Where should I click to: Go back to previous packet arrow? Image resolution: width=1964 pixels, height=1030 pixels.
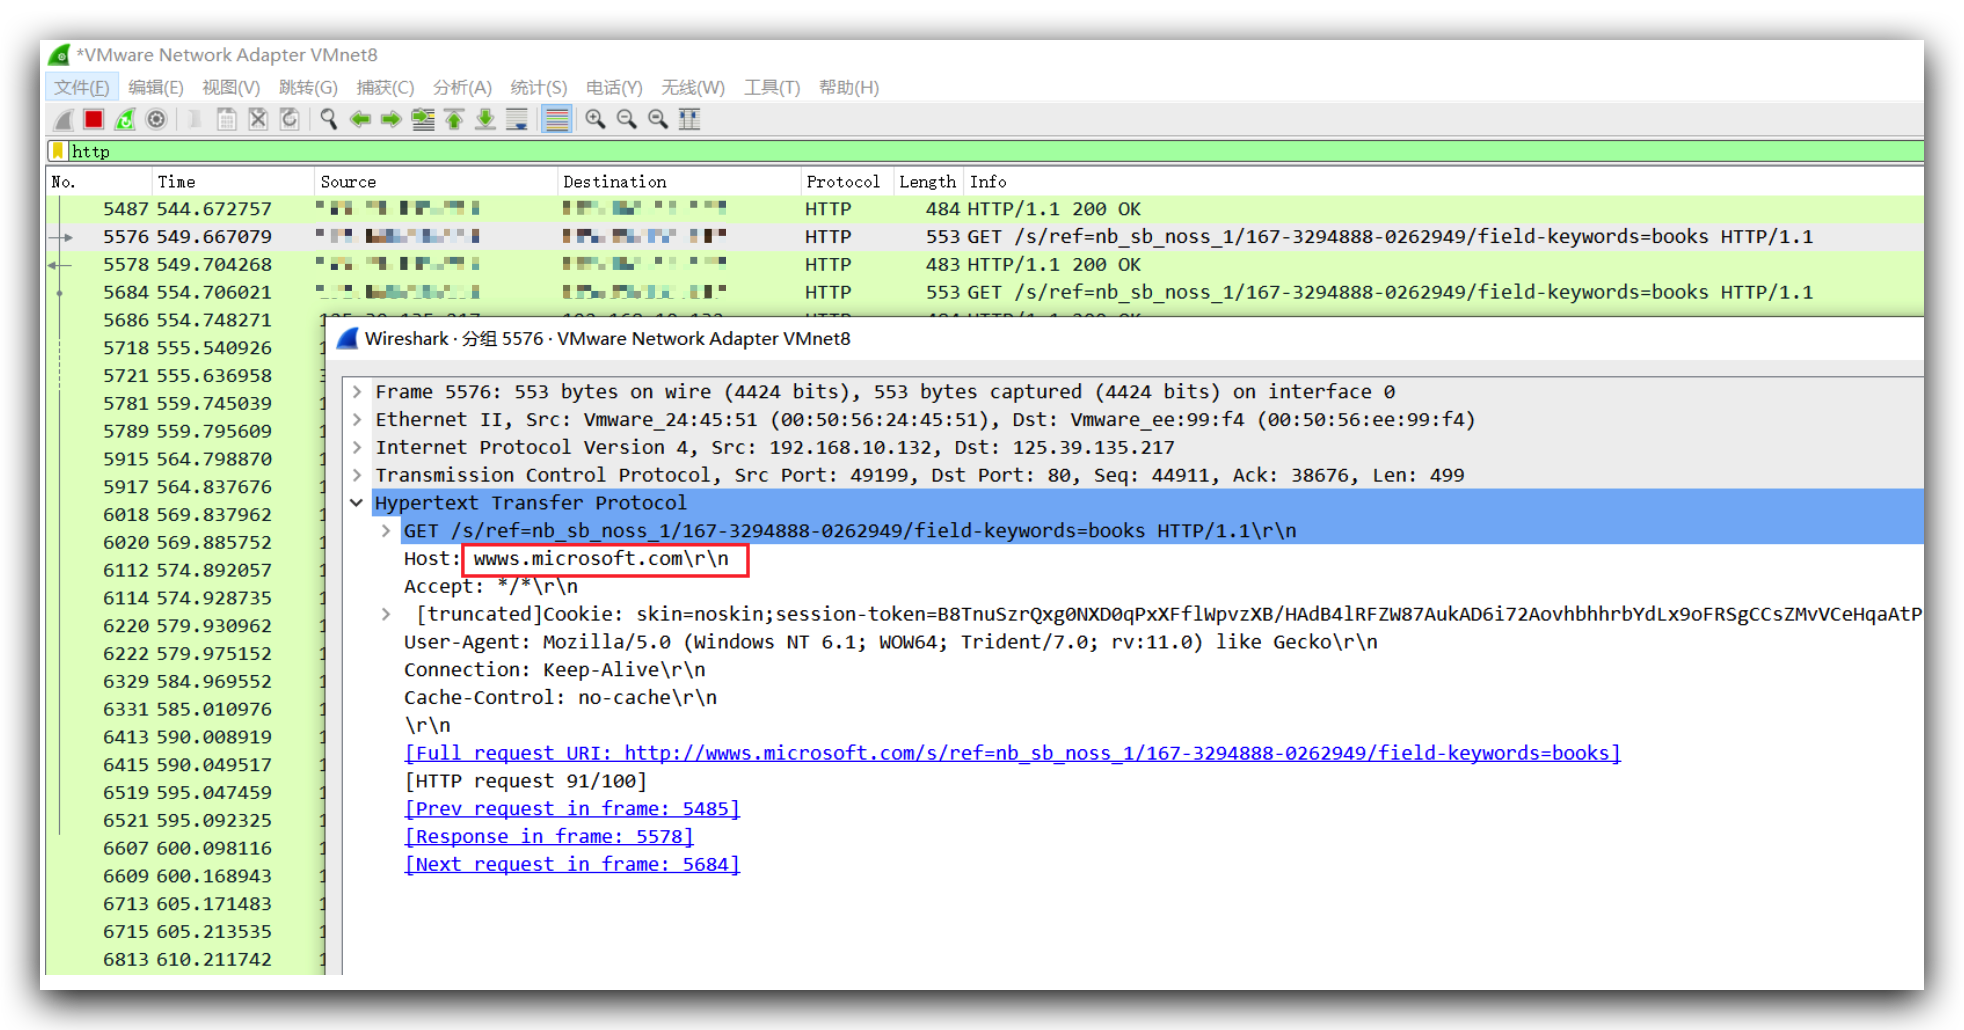360,120
